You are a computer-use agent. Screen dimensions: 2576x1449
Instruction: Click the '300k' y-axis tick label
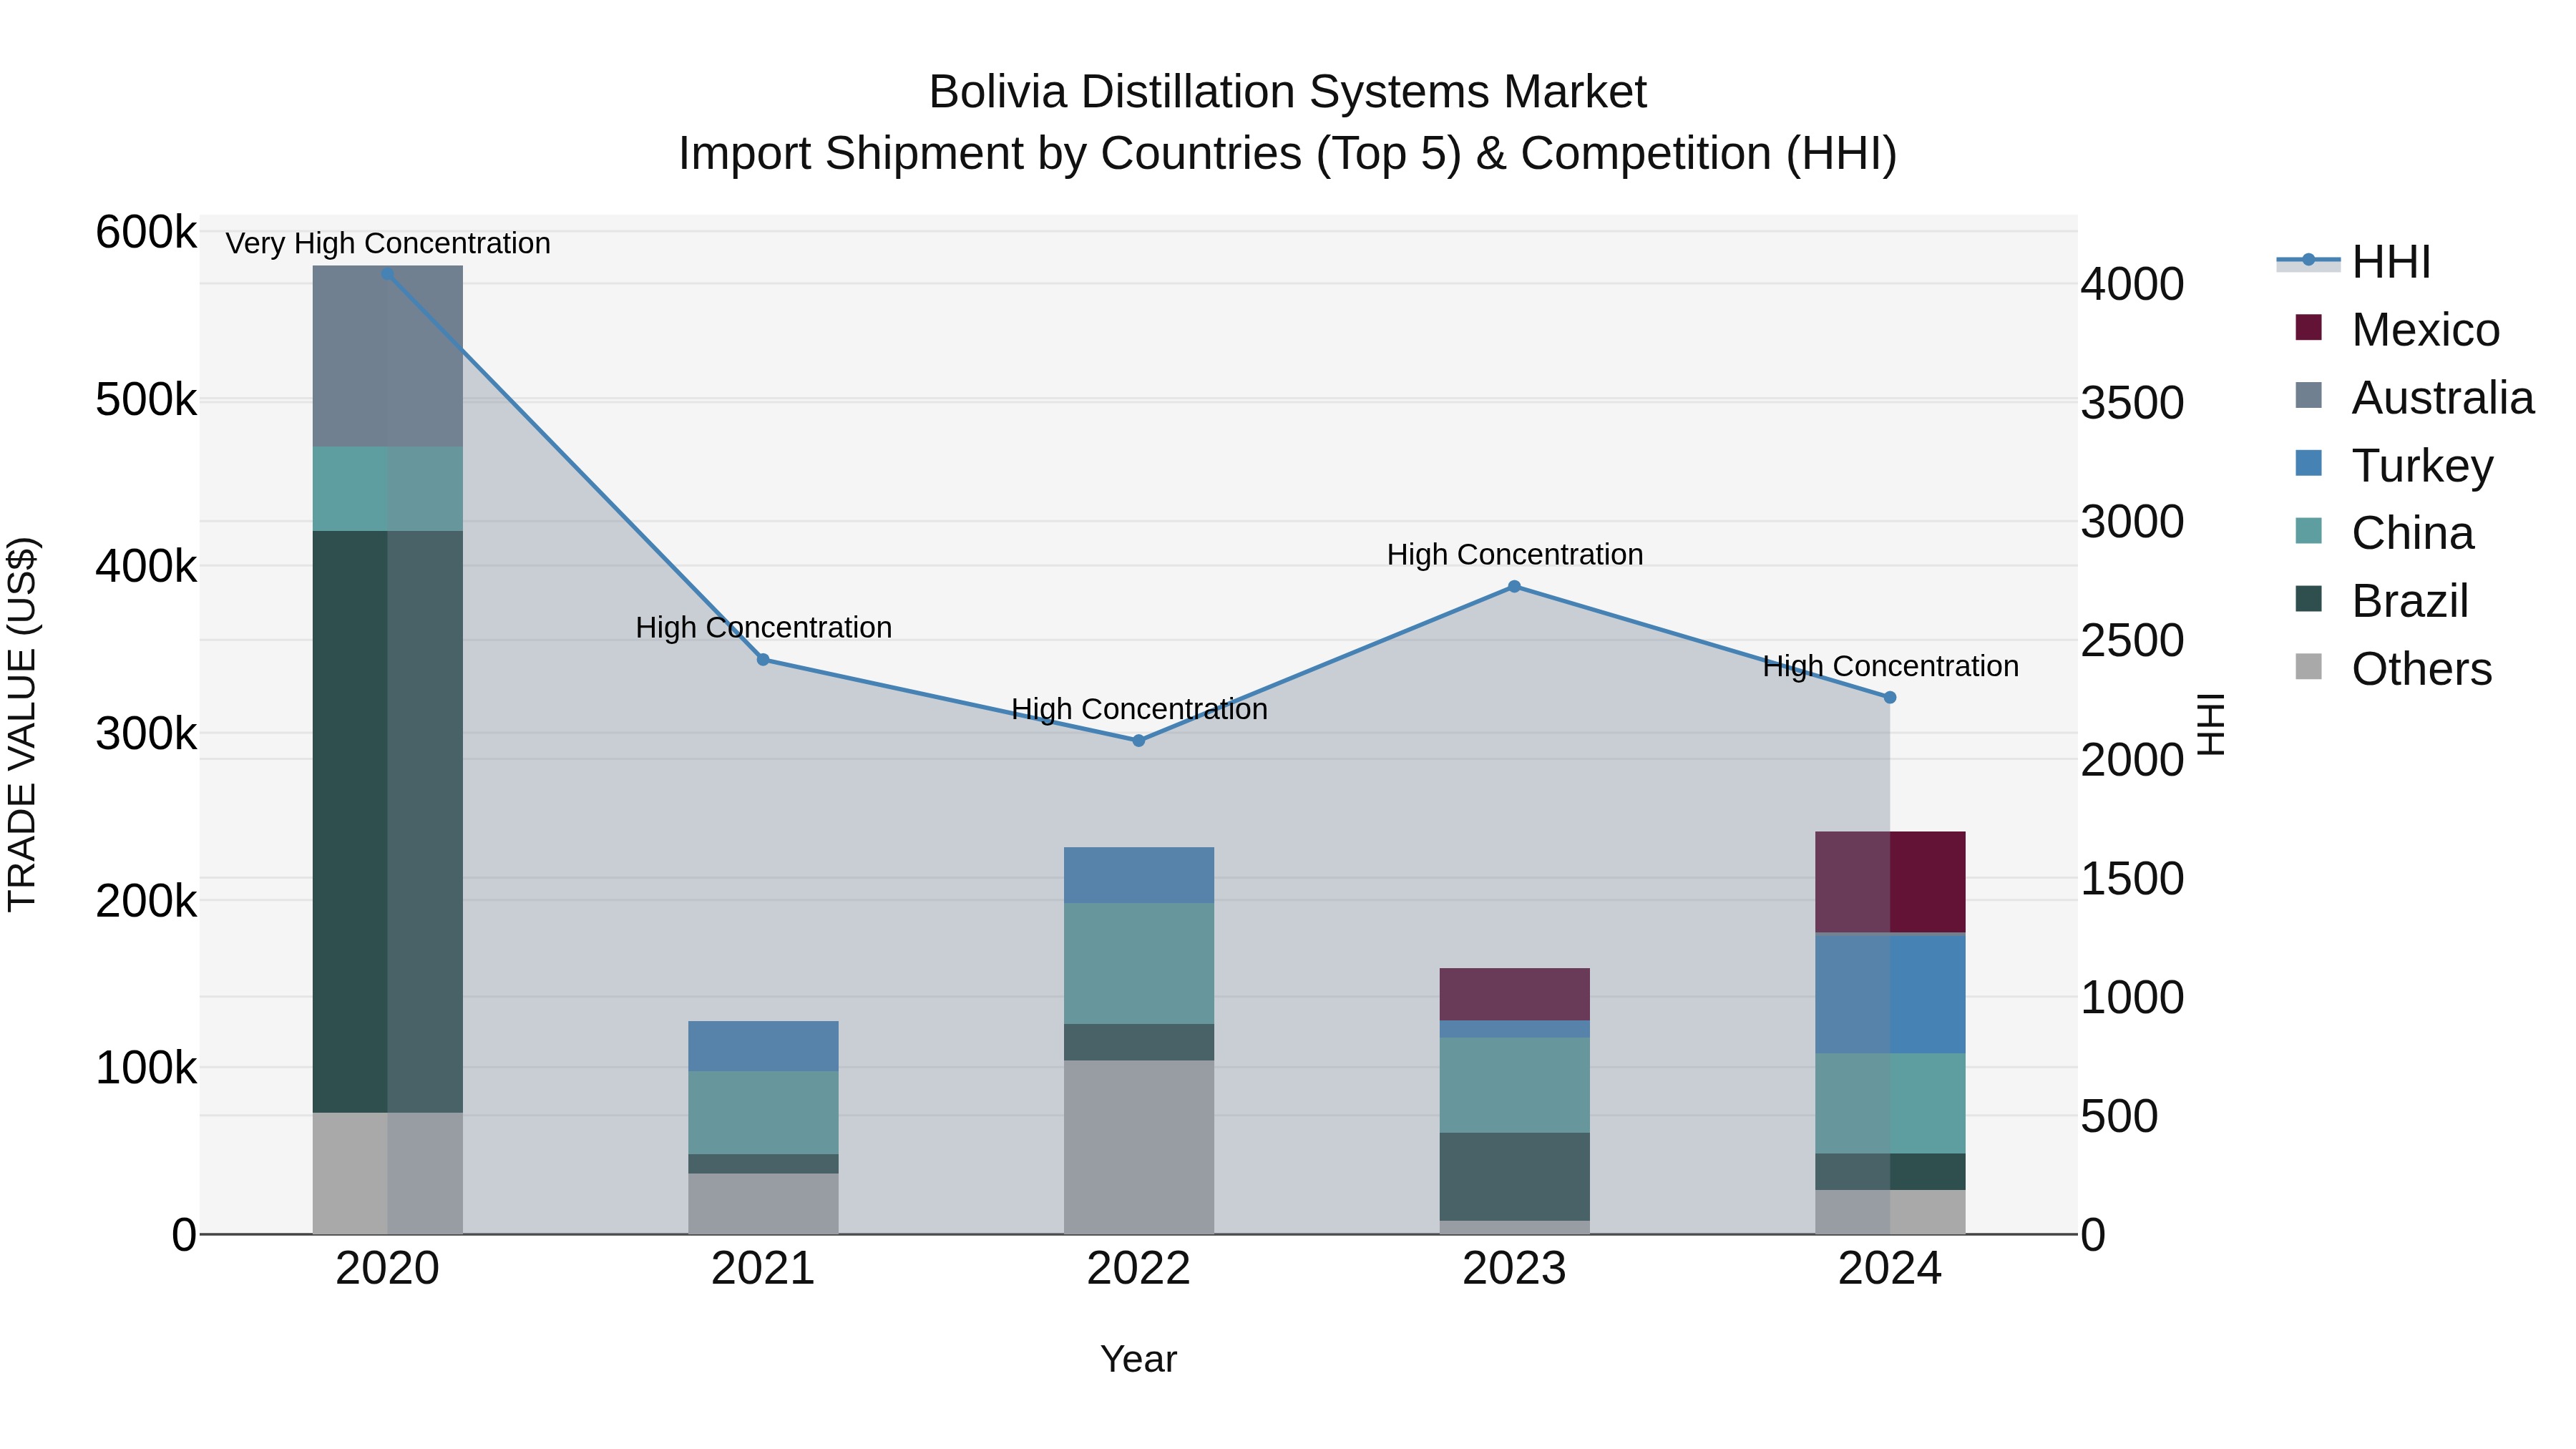147,734
